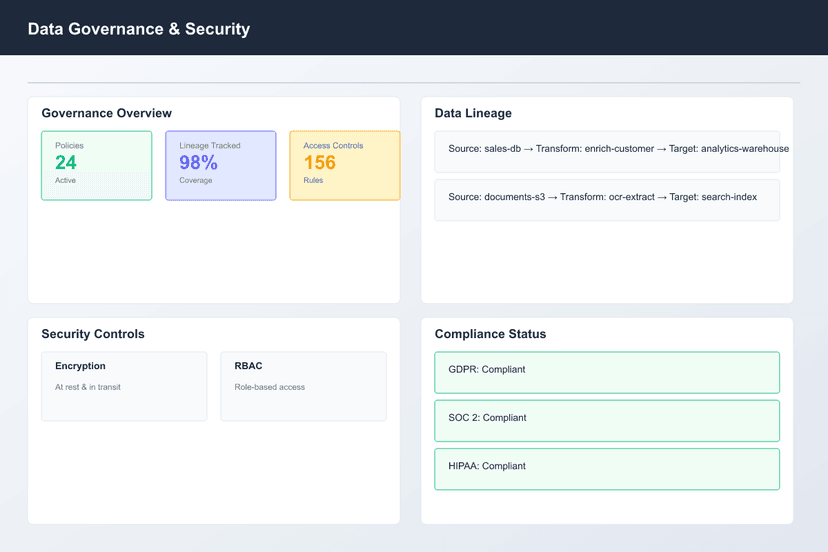This screenshot has height=552, width=828.
Task: Select the documents-s3 to search-index lineage row
Action: coord(607,200)
